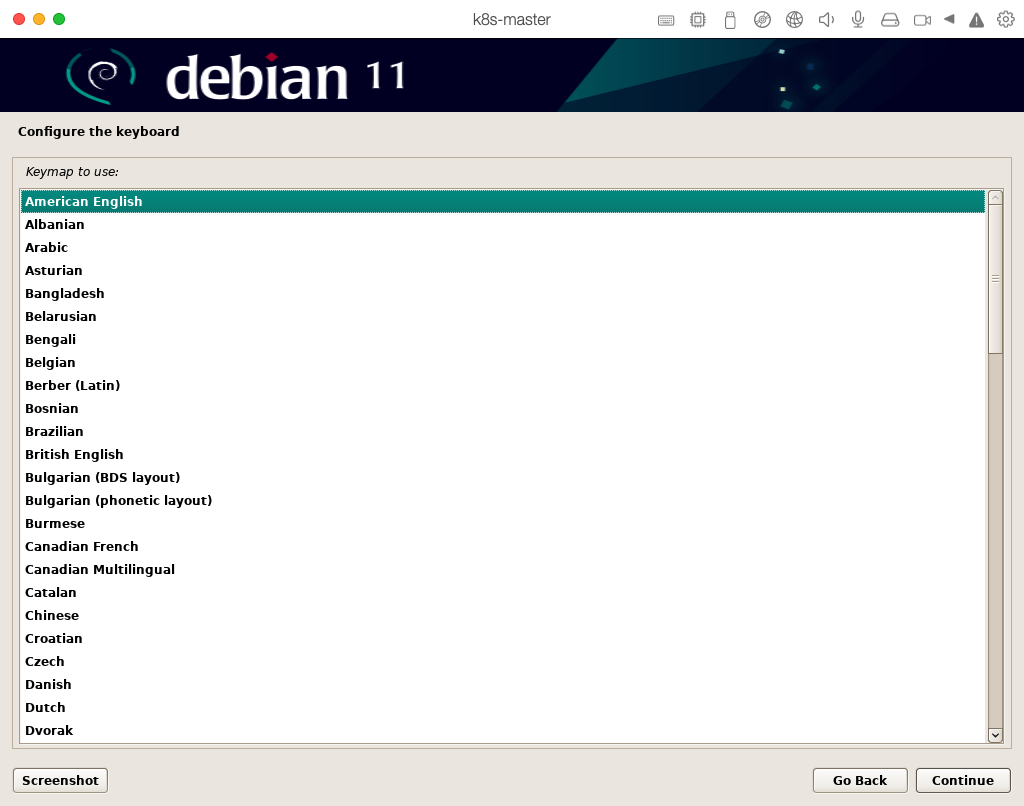Click the microphone icon

click(x=858, y=20)
